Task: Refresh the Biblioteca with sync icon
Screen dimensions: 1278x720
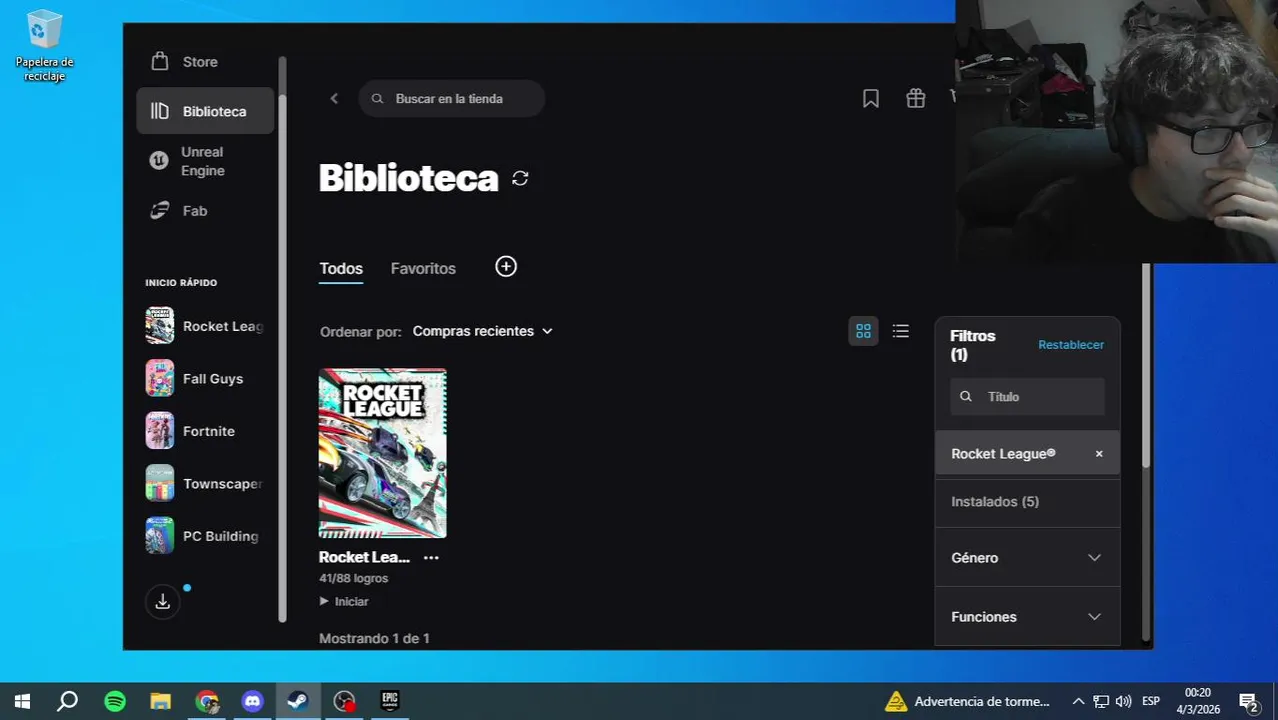Action: 520,178
